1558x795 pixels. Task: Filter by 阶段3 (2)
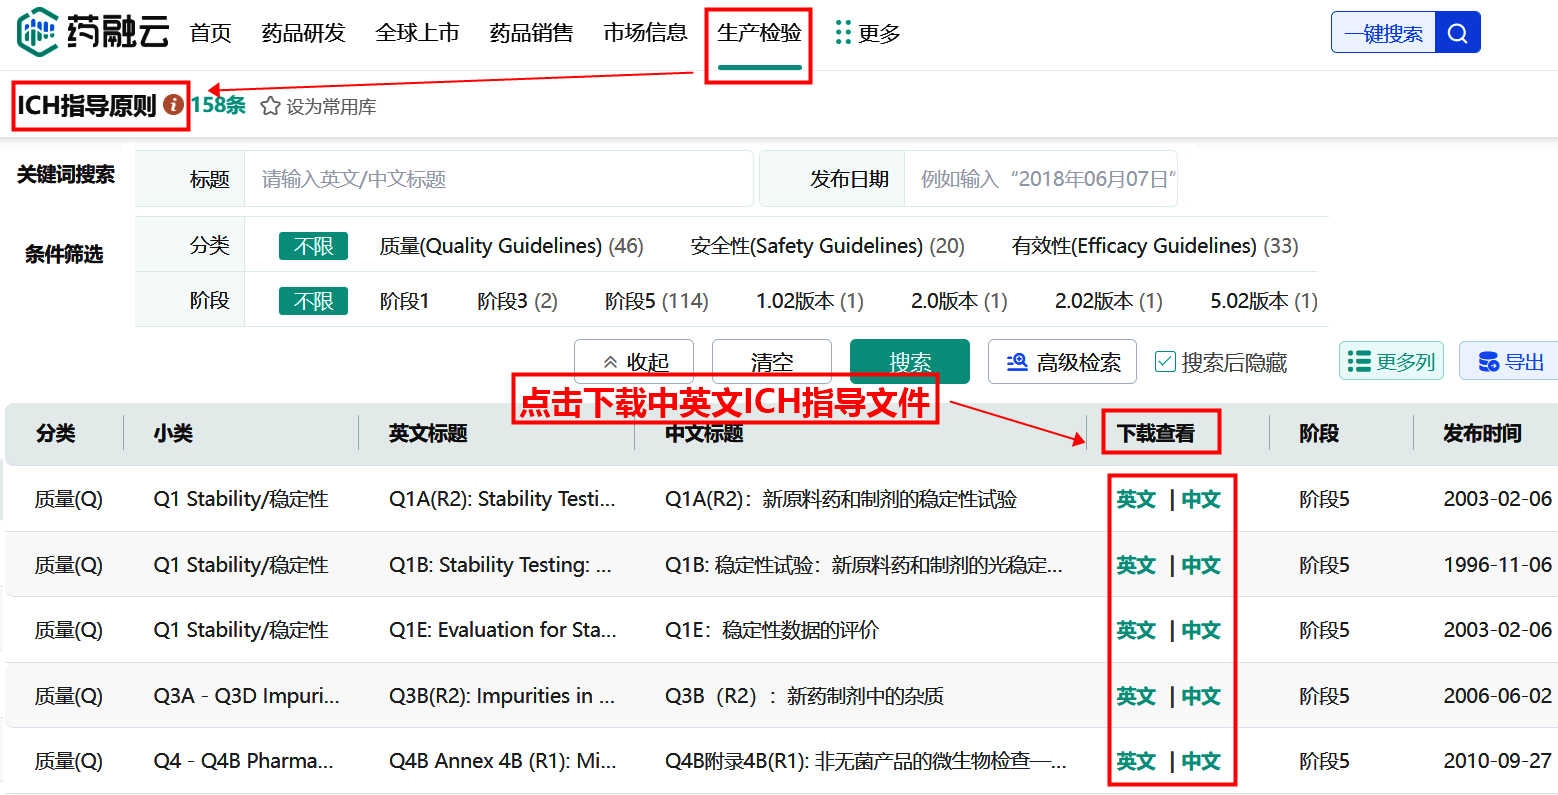(517, 301)
